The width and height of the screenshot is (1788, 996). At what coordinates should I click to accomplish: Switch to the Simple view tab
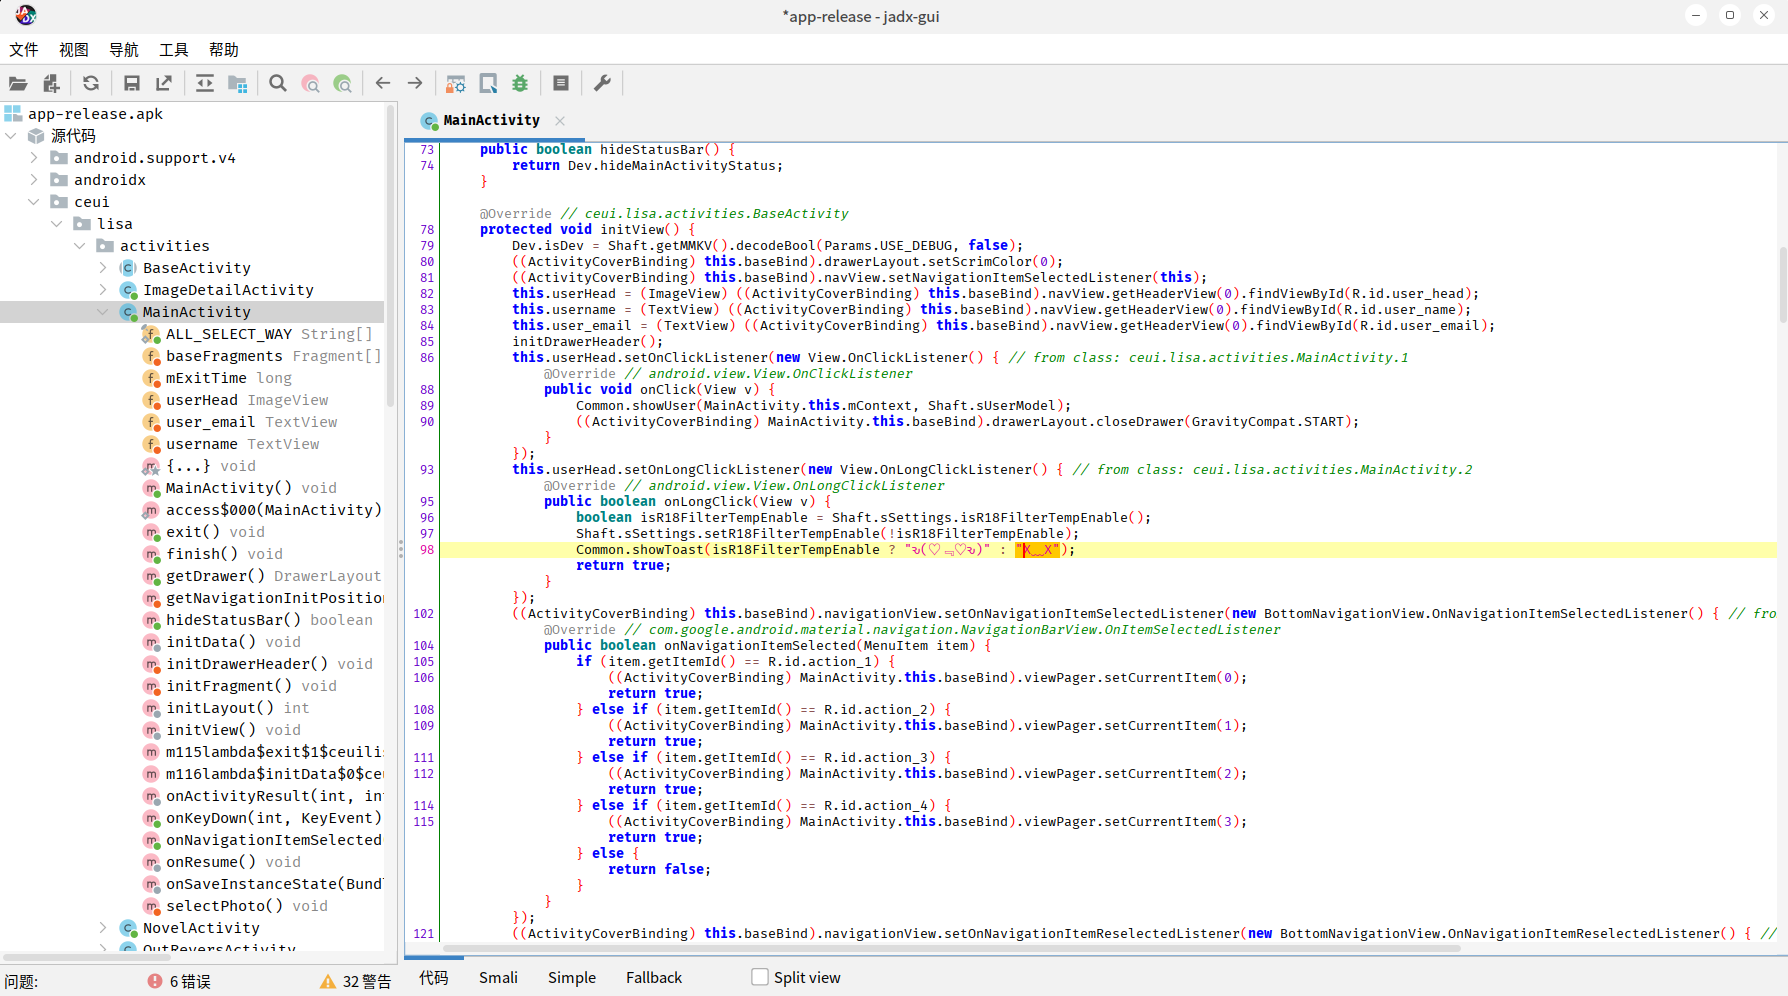(x=572, y=978)
